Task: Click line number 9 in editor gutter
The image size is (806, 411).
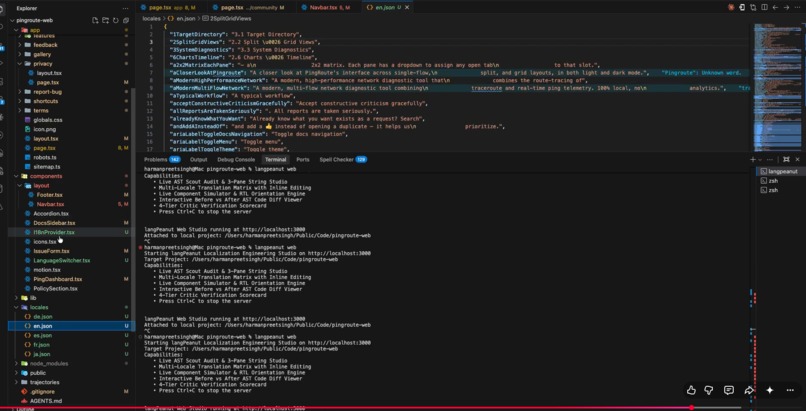Action: (149, 88)
